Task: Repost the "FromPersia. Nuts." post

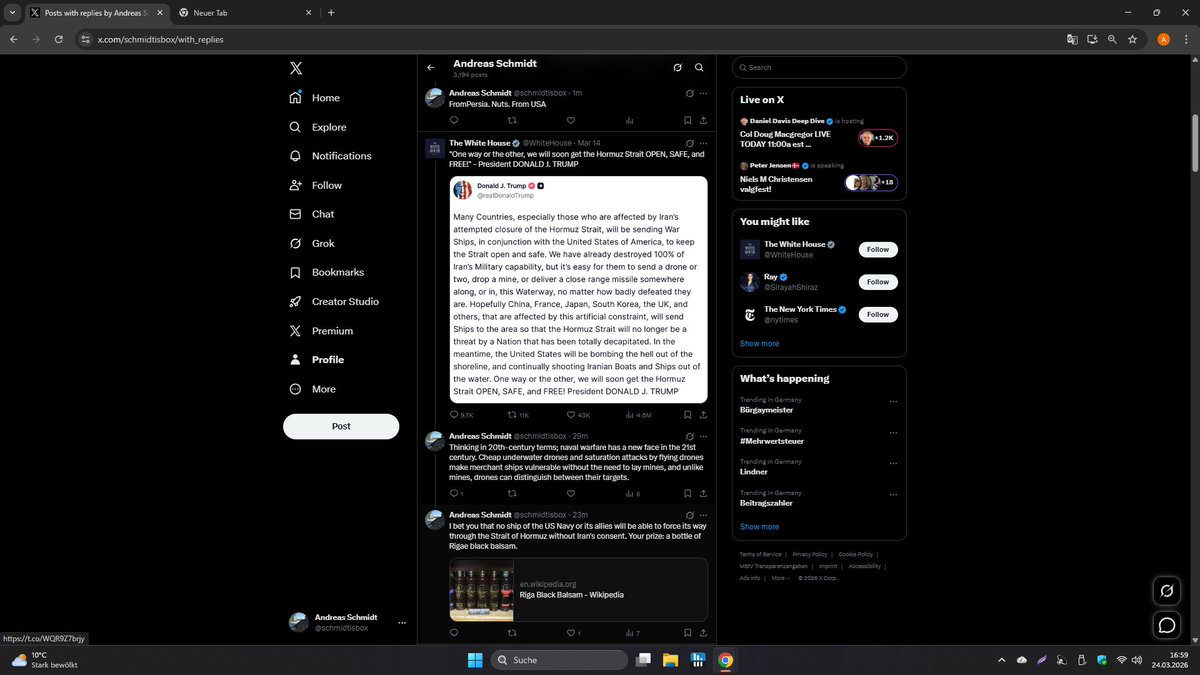Action: tap(513, 120)
